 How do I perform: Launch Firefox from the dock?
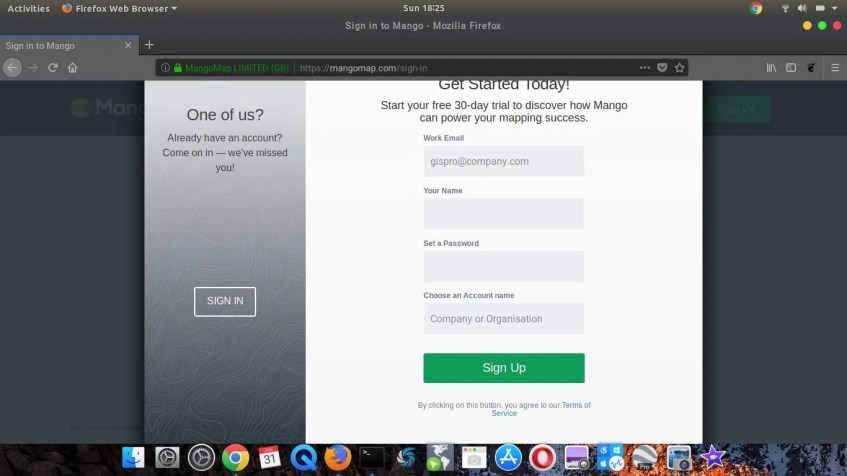tap(338, 458)
